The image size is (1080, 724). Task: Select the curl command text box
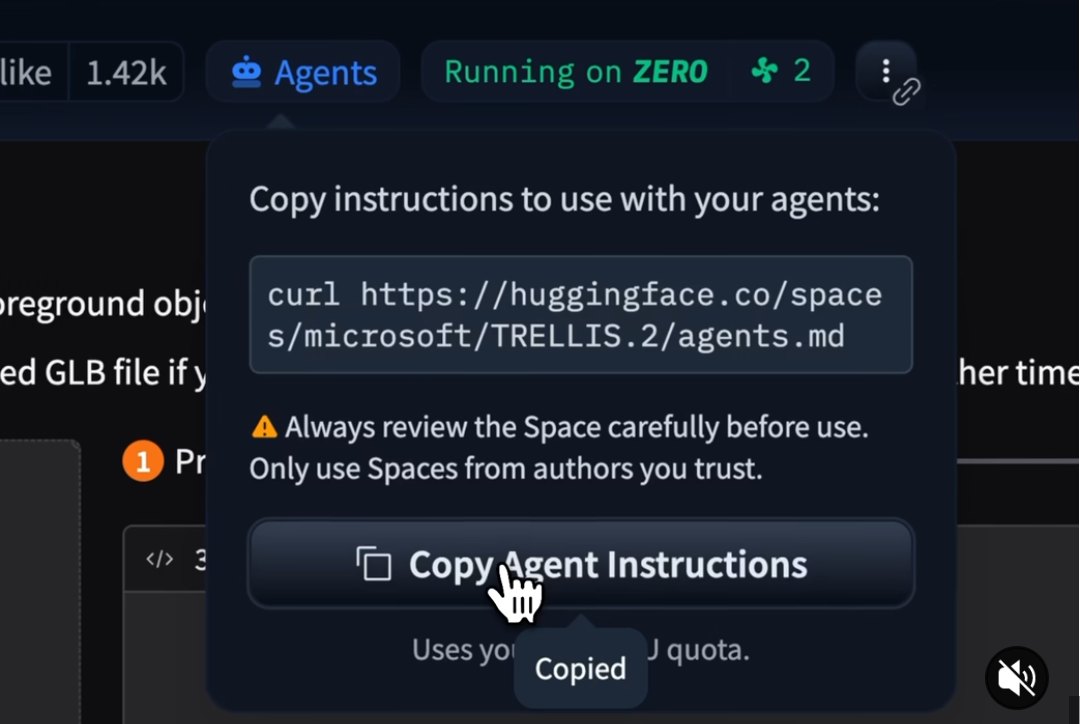pyautogui.click(x=581, y=315)
